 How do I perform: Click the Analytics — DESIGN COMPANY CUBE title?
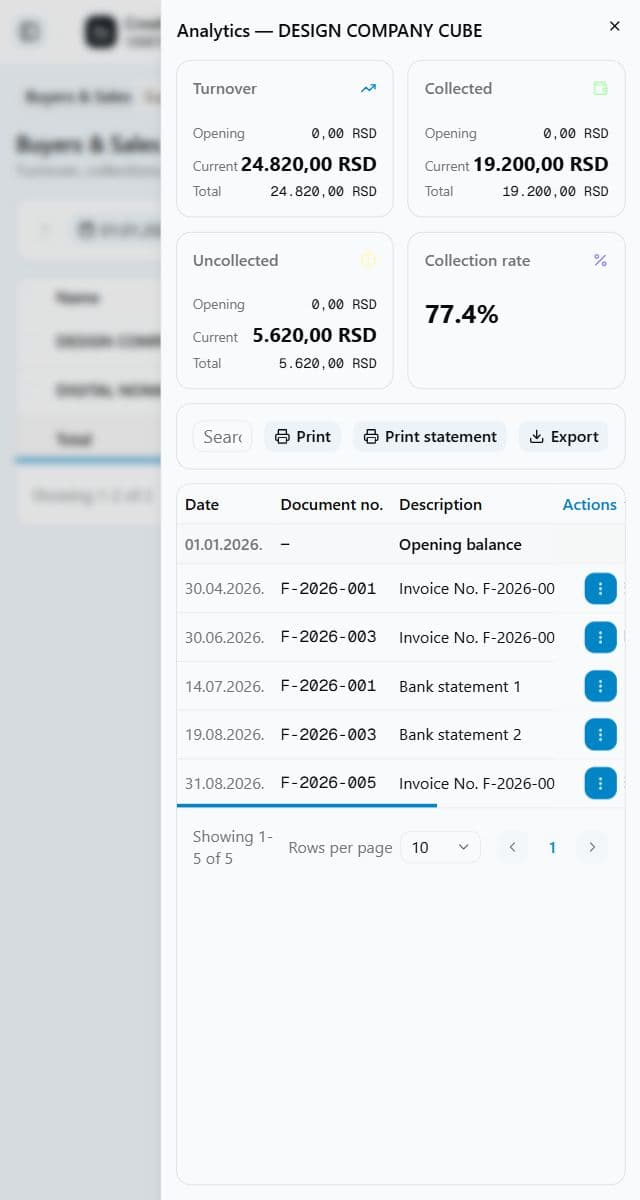330,31
